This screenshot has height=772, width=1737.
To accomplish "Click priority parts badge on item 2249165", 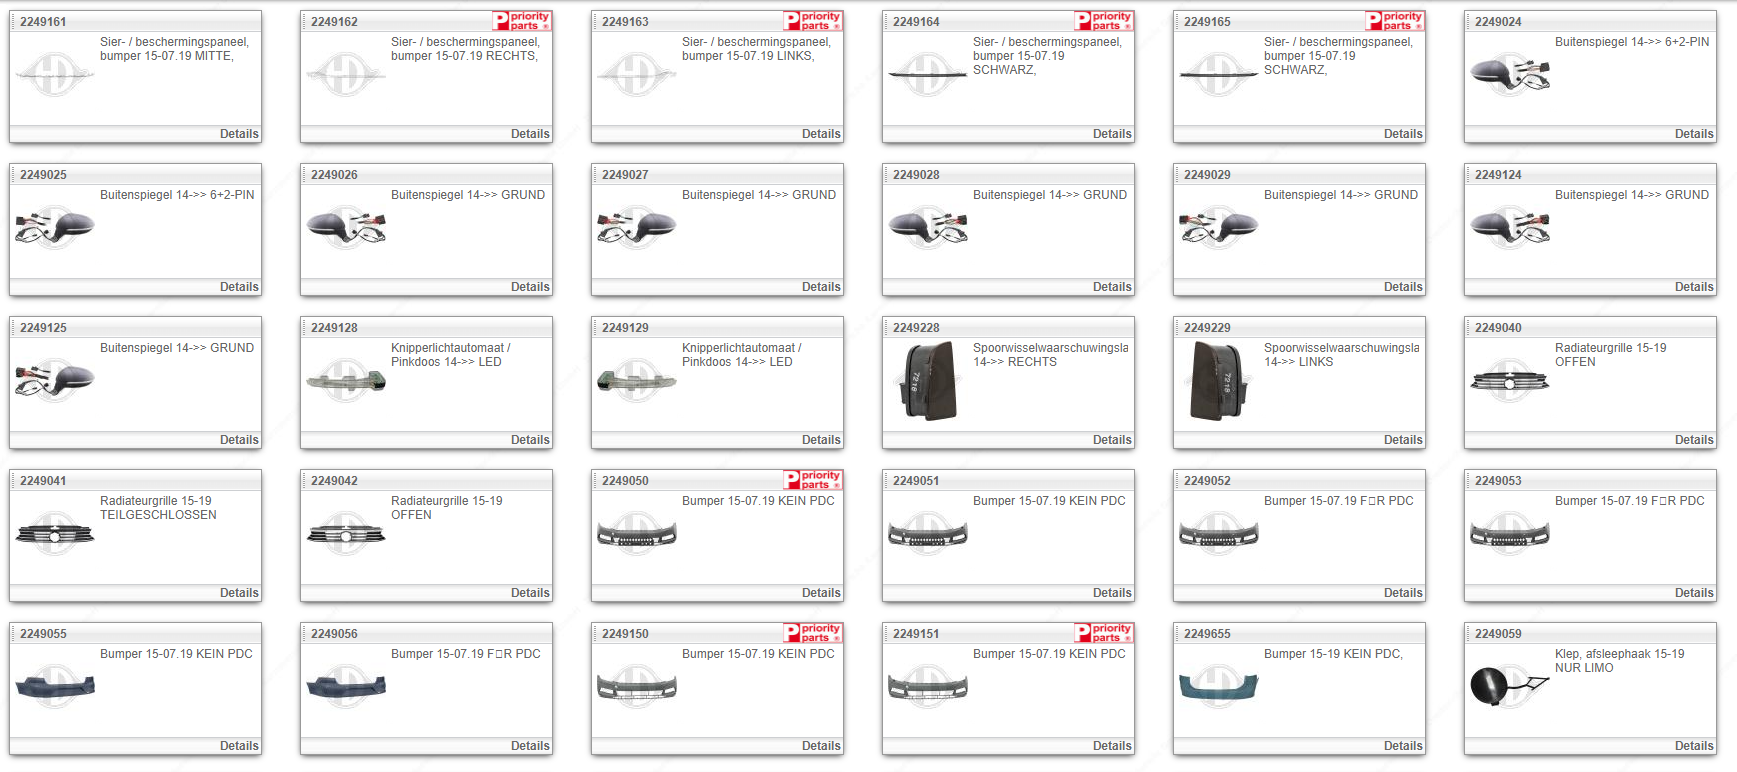I will tap(1394, 21).
